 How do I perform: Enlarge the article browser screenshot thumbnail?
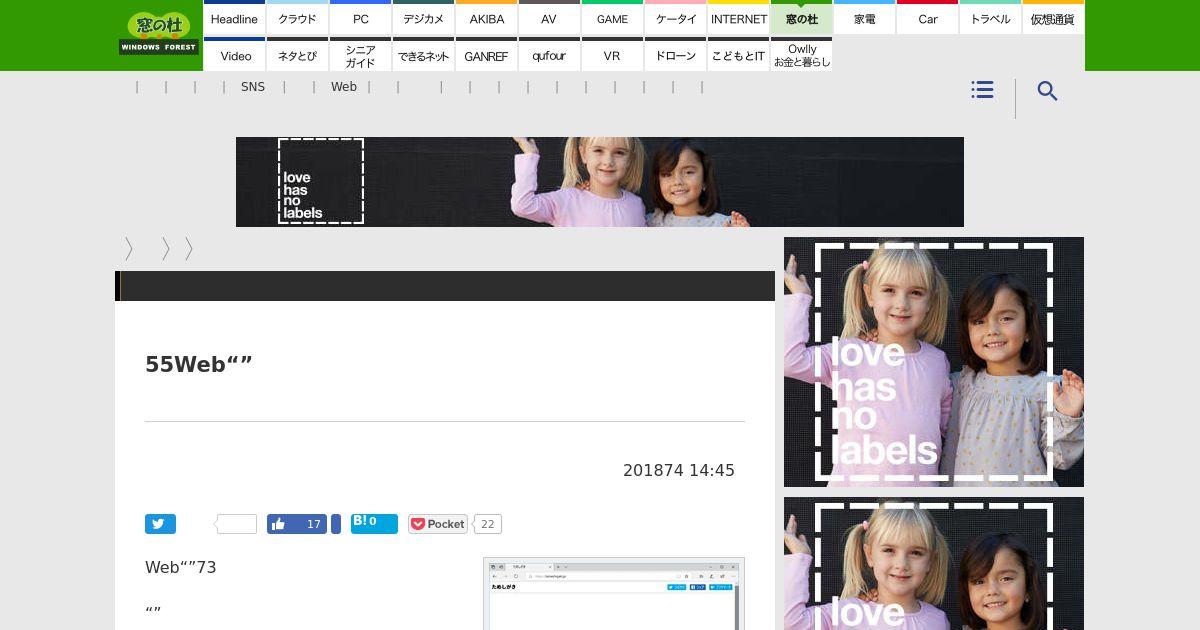(x=614, y=593)
